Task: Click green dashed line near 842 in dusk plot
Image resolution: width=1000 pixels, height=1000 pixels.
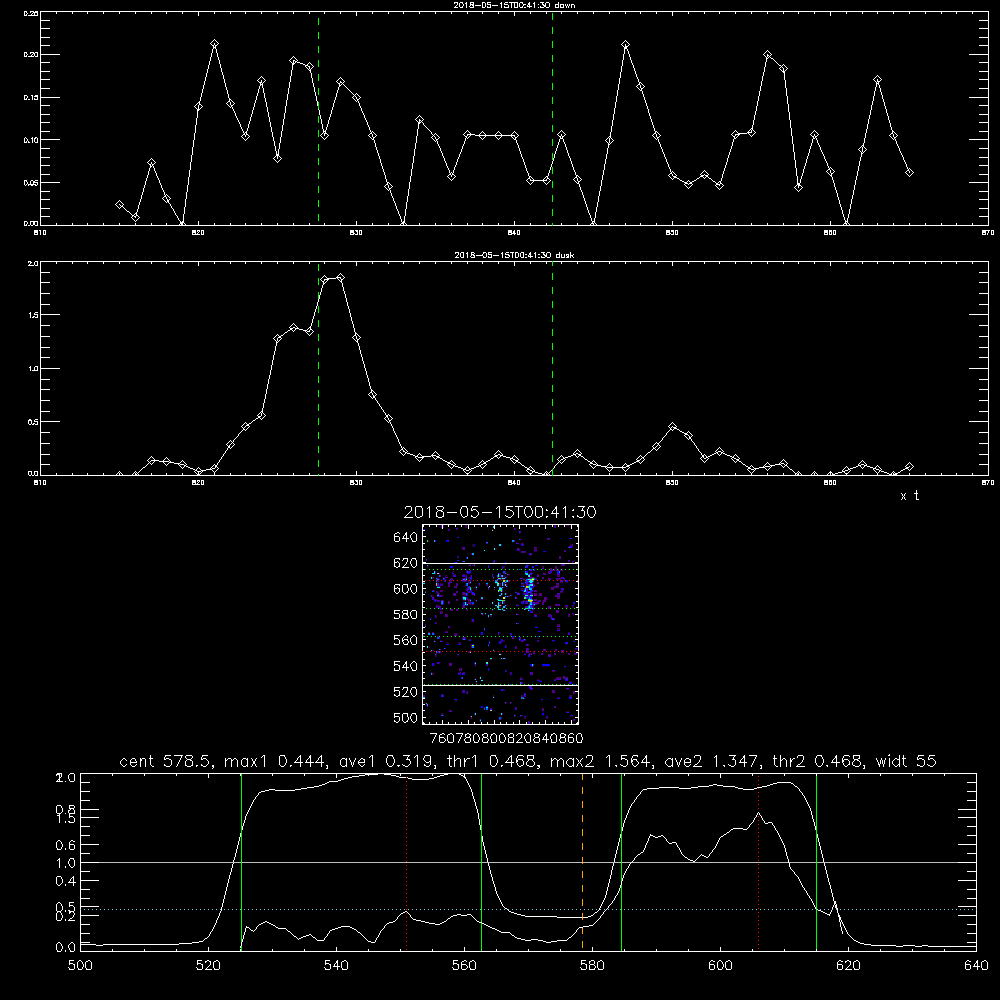Action: [x=552, y=369]
